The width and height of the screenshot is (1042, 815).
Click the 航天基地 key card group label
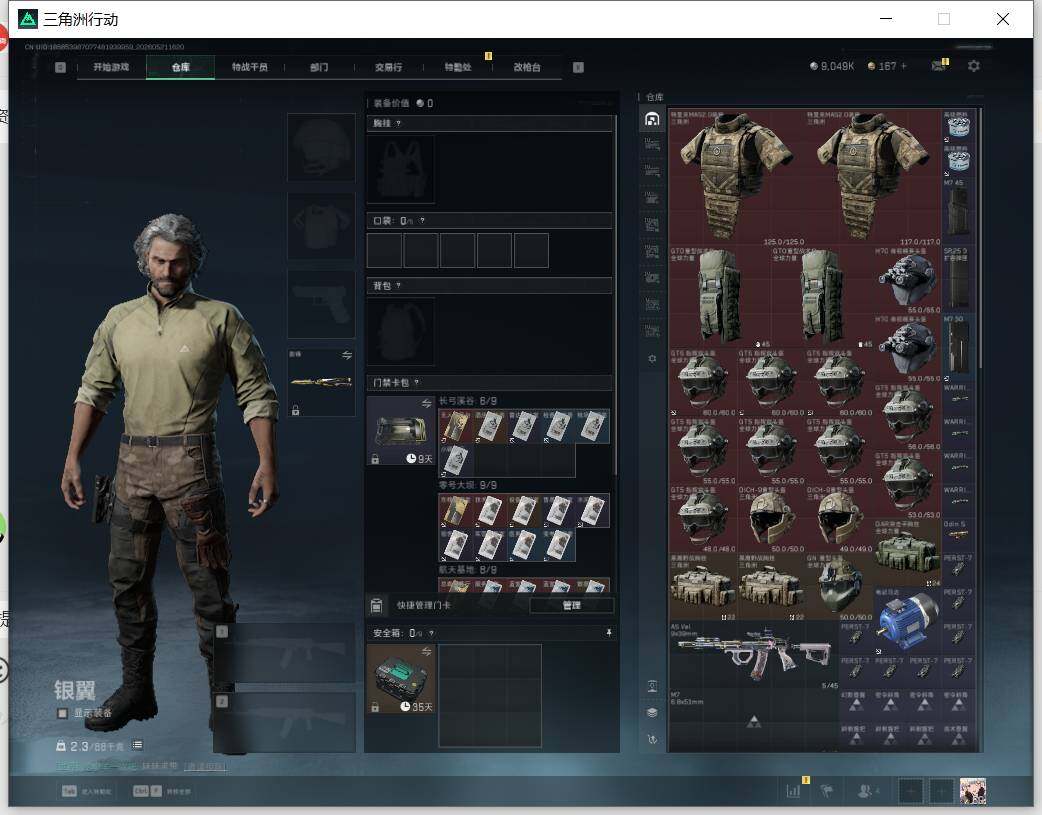468,570
